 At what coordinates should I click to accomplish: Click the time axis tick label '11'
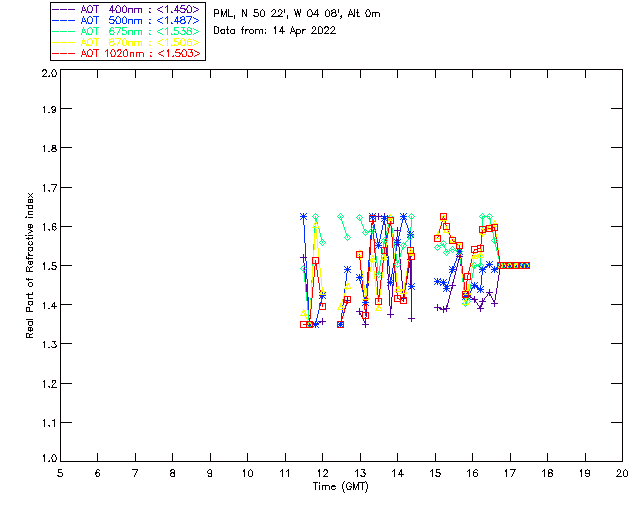285,473
